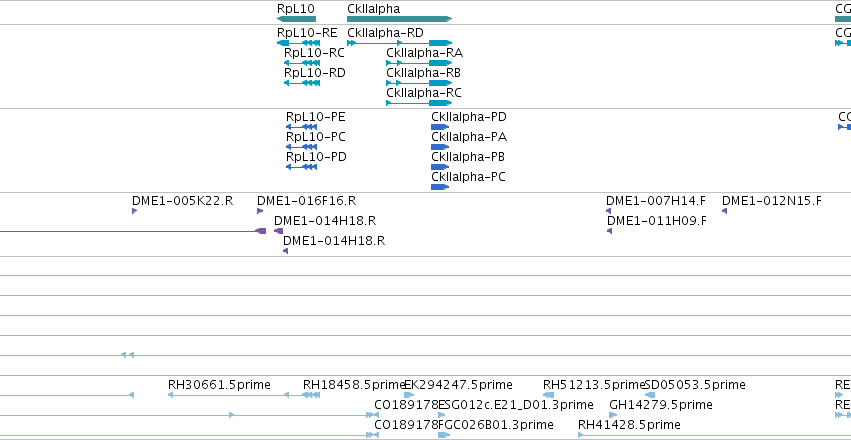This screenshot has width=851, height=440.
Task: Click the RpL10 gene name label
Action: click(x=295, y=9)
